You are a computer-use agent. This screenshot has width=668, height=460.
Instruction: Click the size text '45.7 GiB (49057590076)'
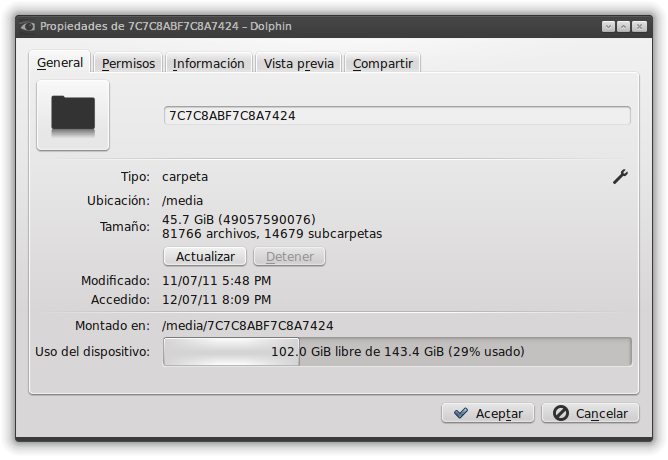[239, 219]
